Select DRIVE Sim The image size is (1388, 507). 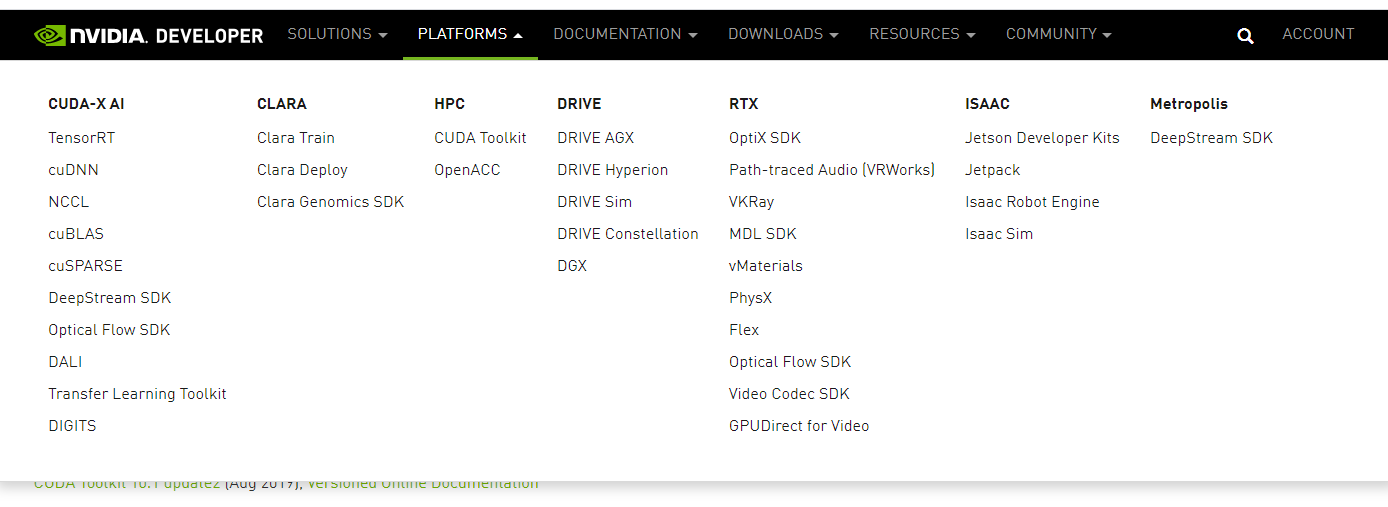(x=594, y=202)
